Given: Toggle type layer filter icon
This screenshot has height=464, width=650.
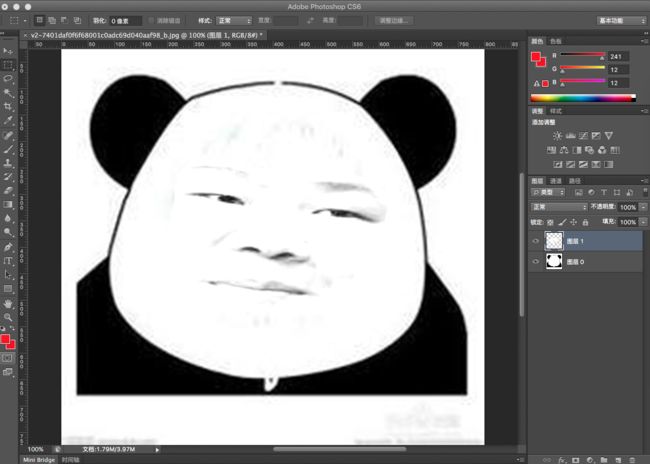Looking at the screenshot, I should tap(604, 192).
